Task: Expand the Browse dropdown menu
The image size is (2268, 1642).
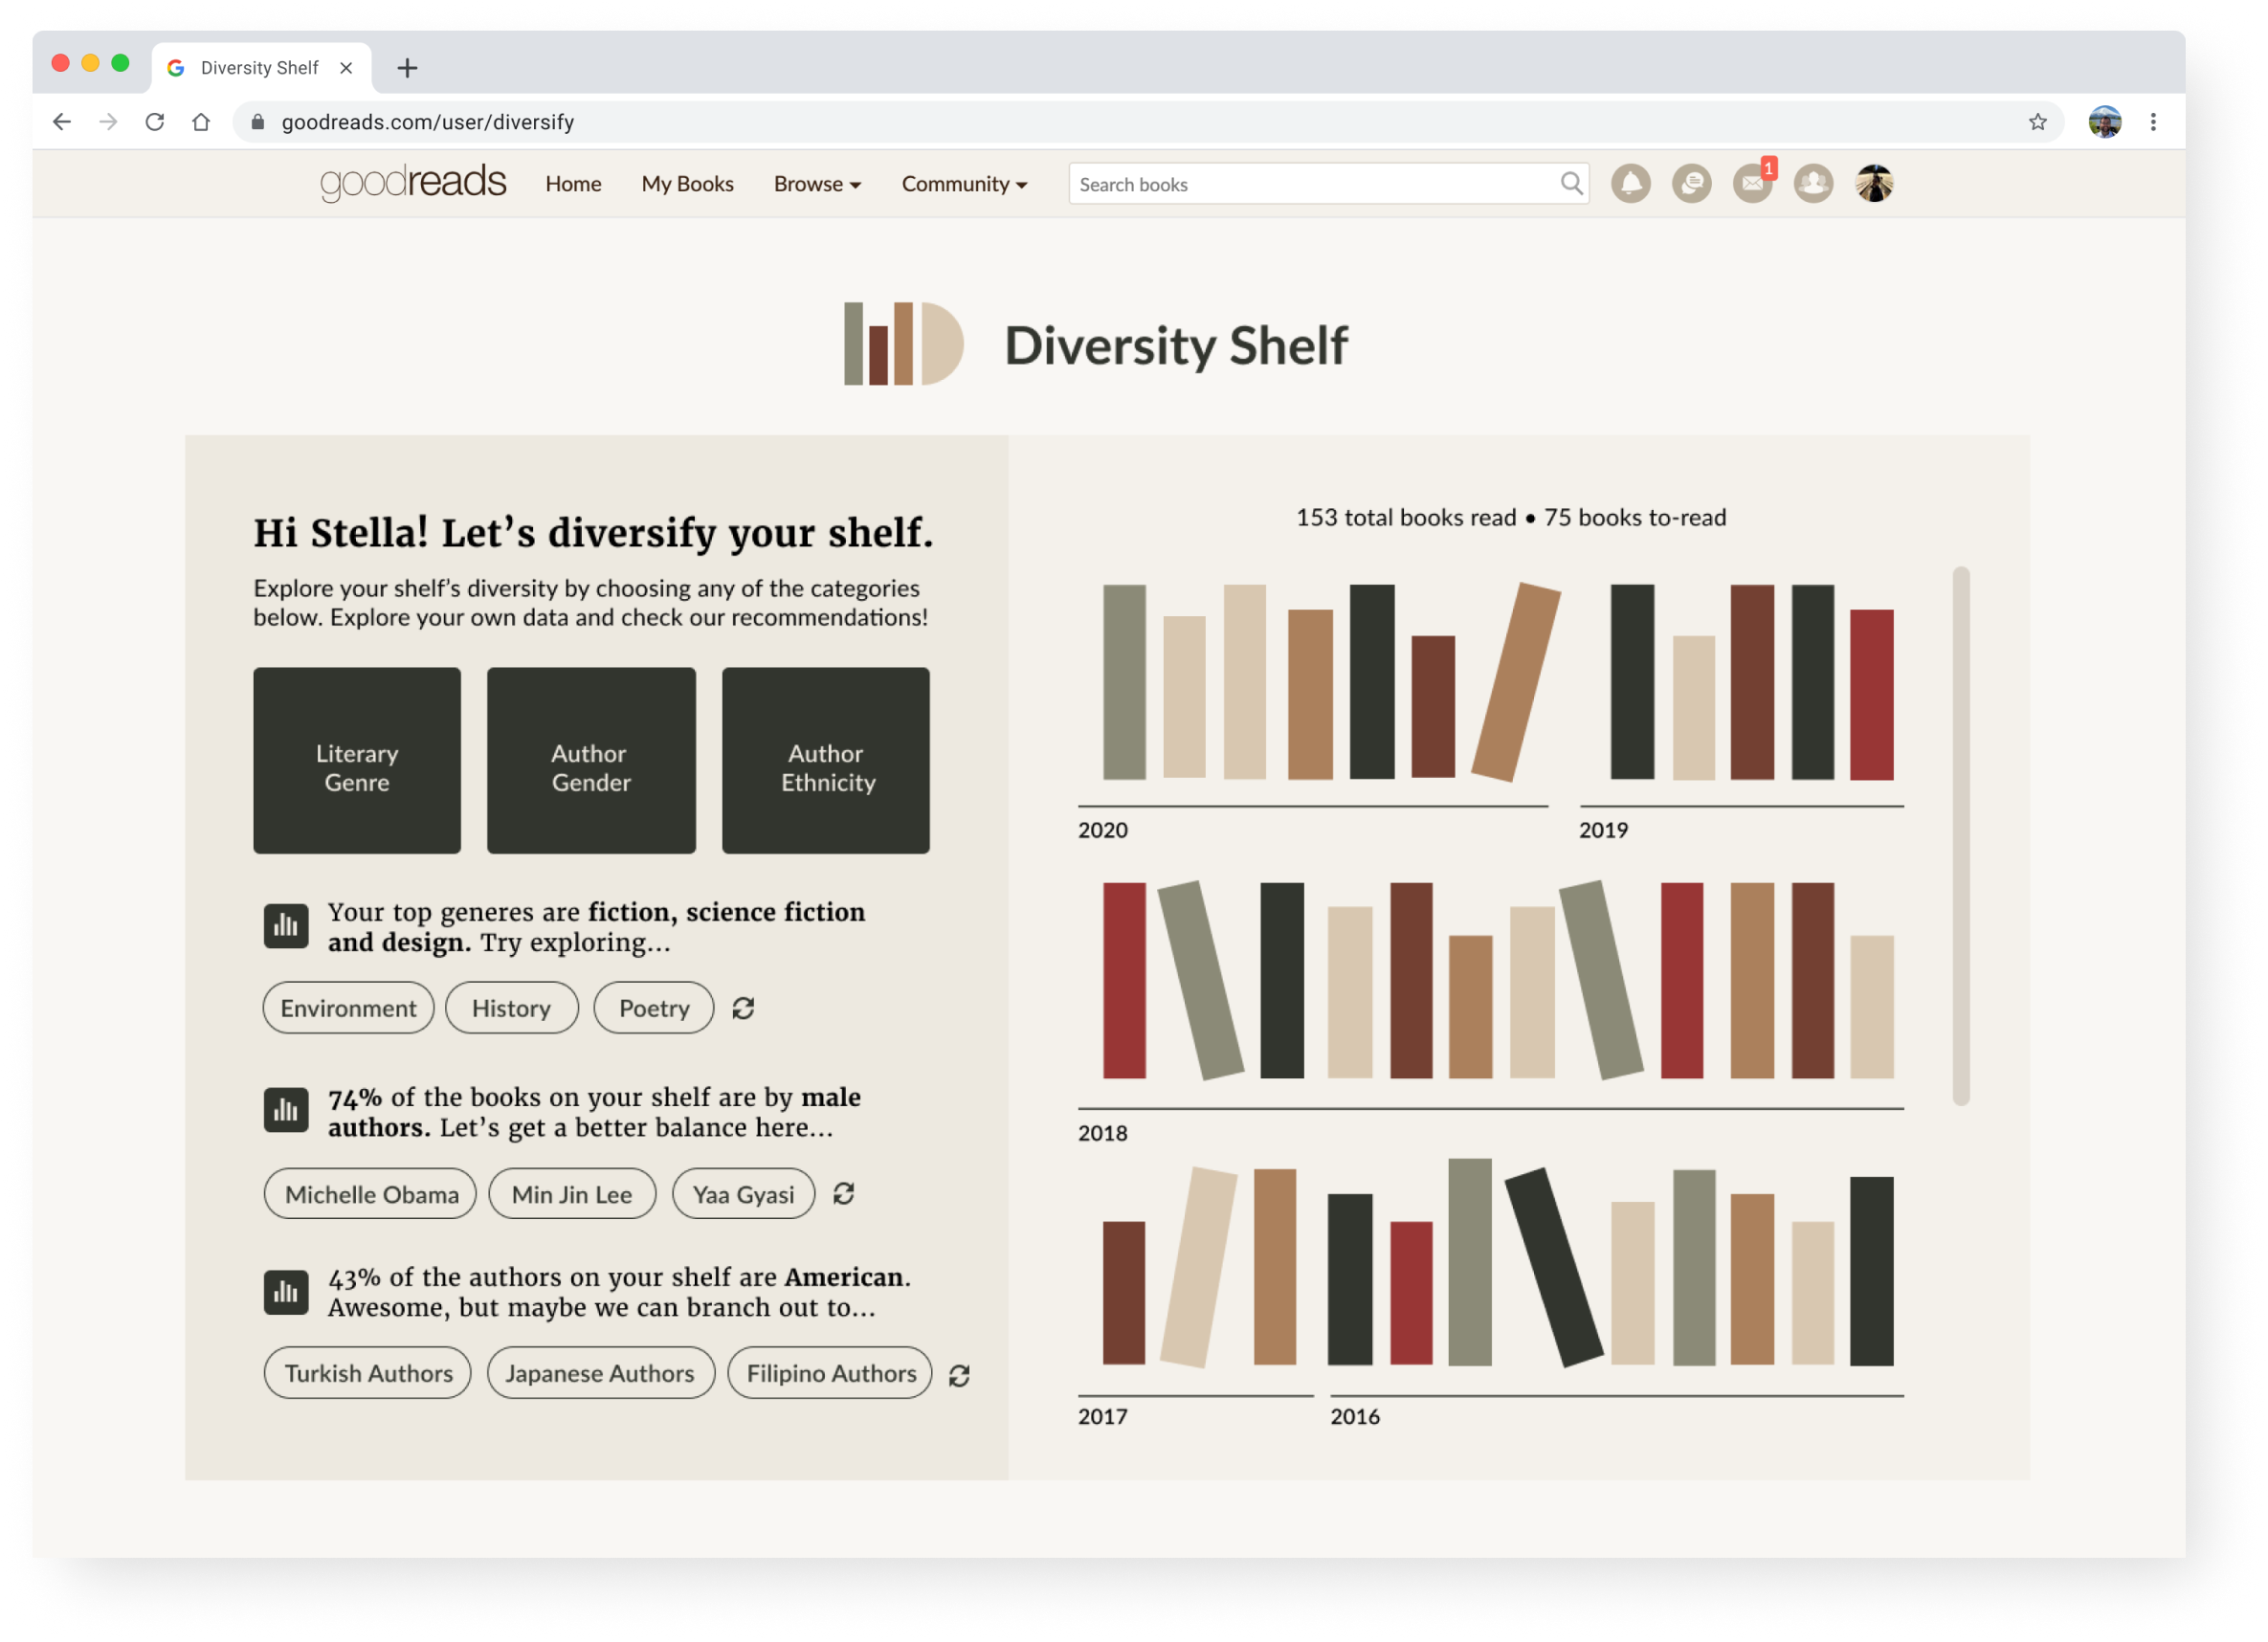Action: [817, 184]
